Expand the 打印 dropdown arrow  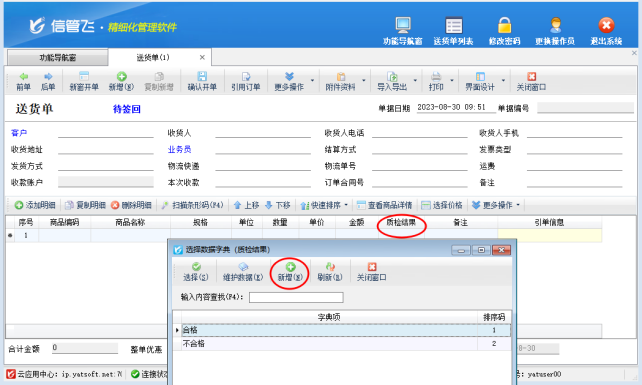click(452, 81)
